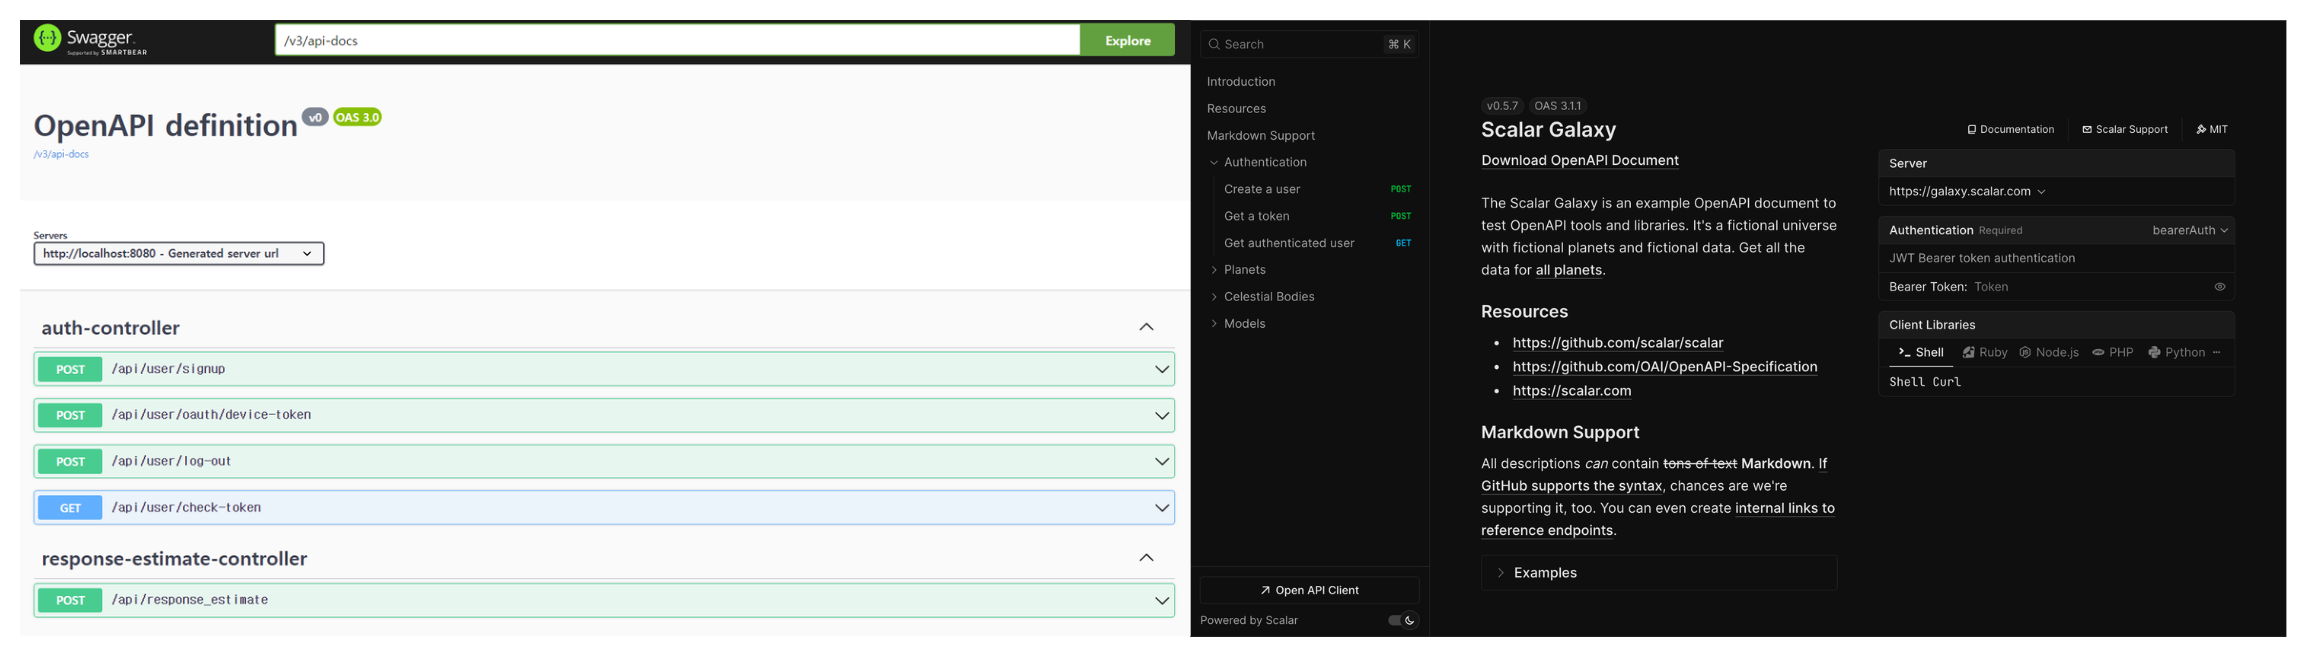The width and height of the screenshot is (2306, 656).
Task: Click the Swagger logo icon
Action: (x=47, y=38)
